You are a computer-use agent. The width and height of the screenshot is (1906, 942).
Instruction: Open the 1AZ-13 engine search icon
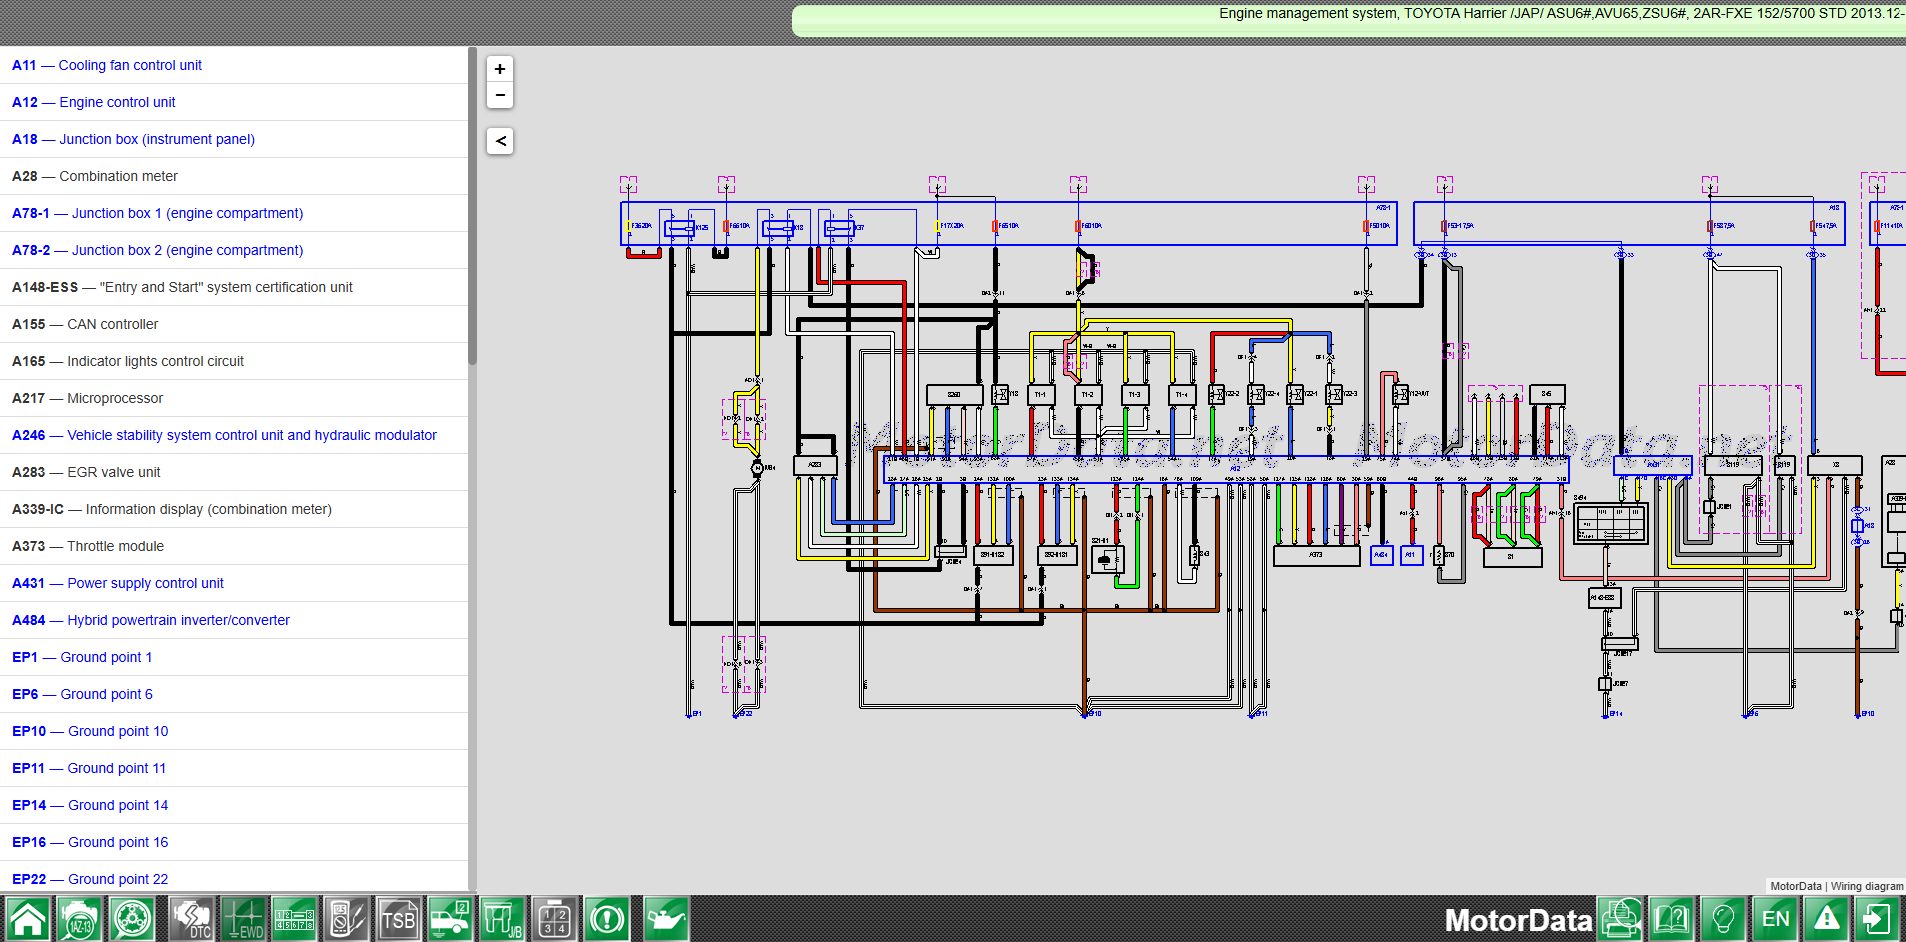[80, 919]
